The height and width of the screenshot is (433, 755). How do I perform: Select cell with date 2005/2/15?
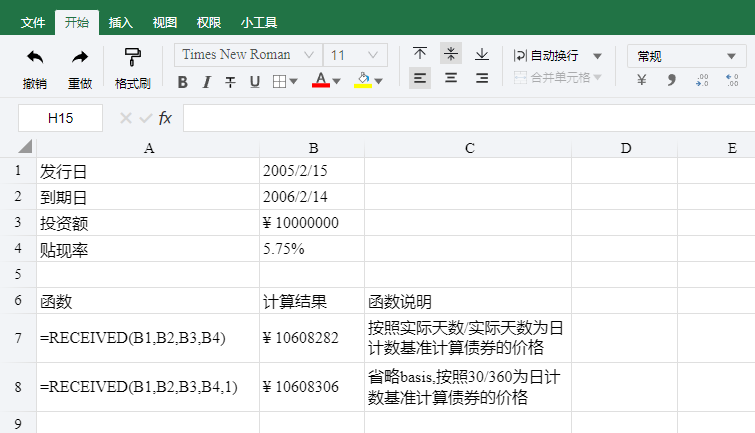tap(312, 171)
